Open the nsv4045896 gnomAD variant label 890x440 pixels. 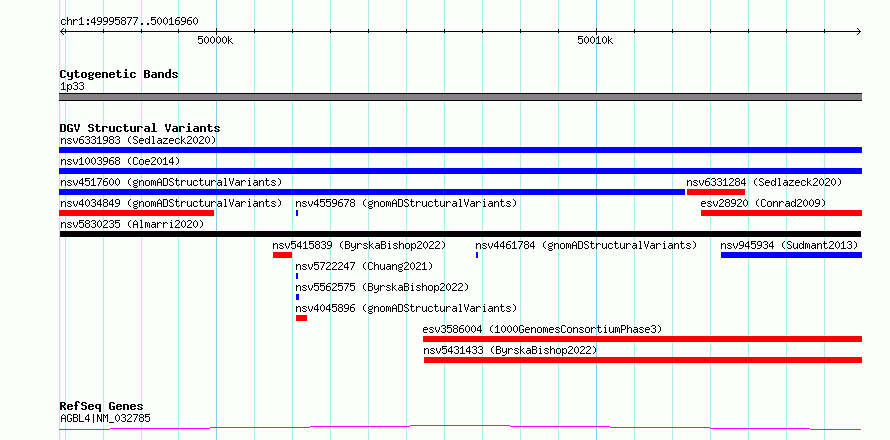(406, 308)
